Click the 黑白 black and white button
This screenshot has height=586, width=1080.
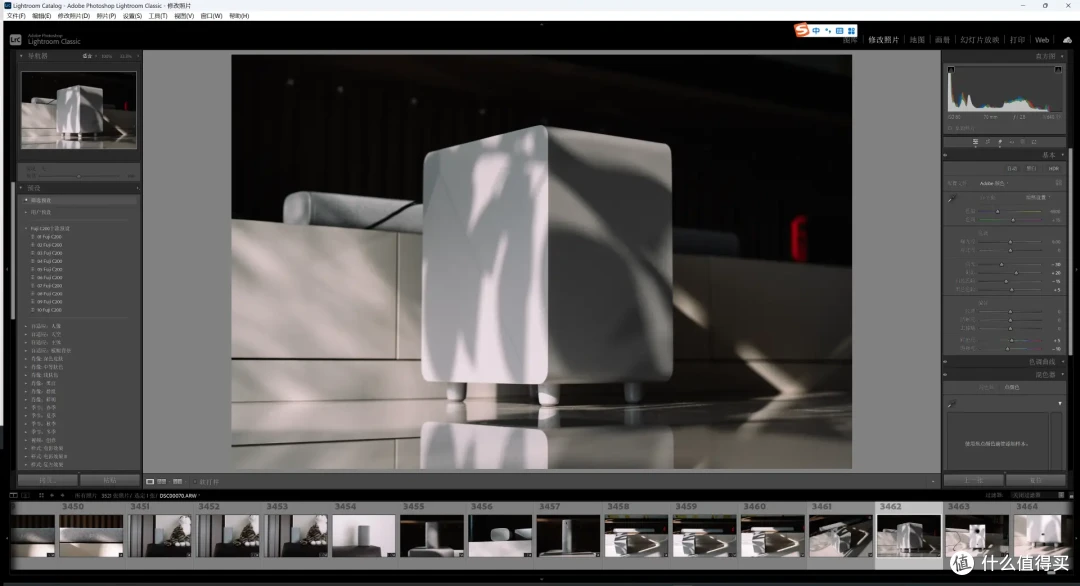(x=1032, y=169)
